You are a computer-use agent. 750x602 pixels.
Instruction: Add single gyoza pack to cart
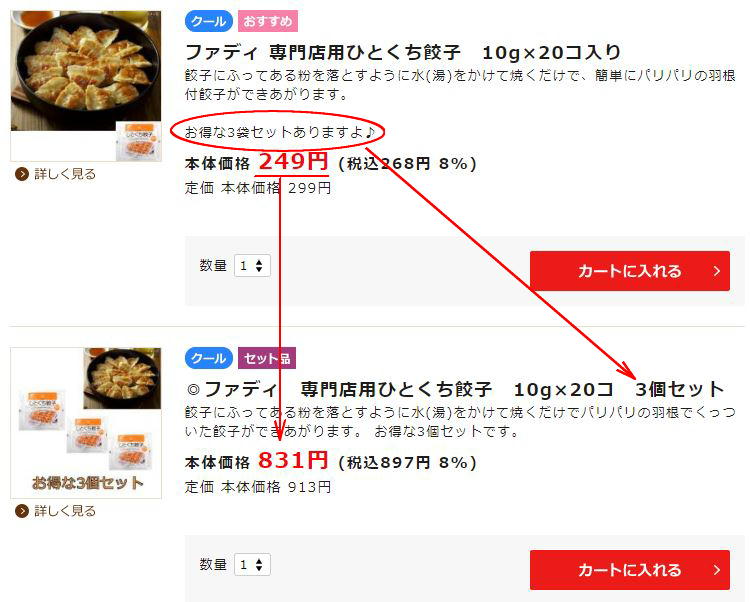pyautogui.click(x=629, y=271)
